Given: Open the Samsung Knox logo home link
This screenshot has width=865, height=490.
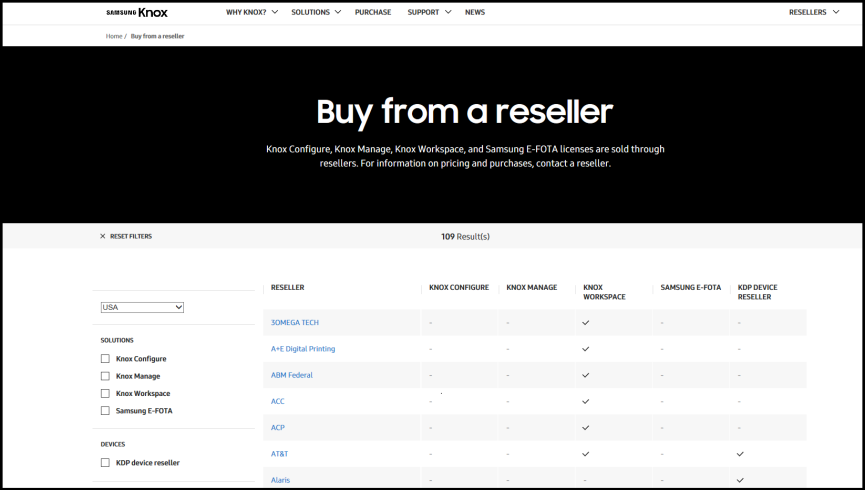Looking at the screenshot, I should [x=137, y=12].
